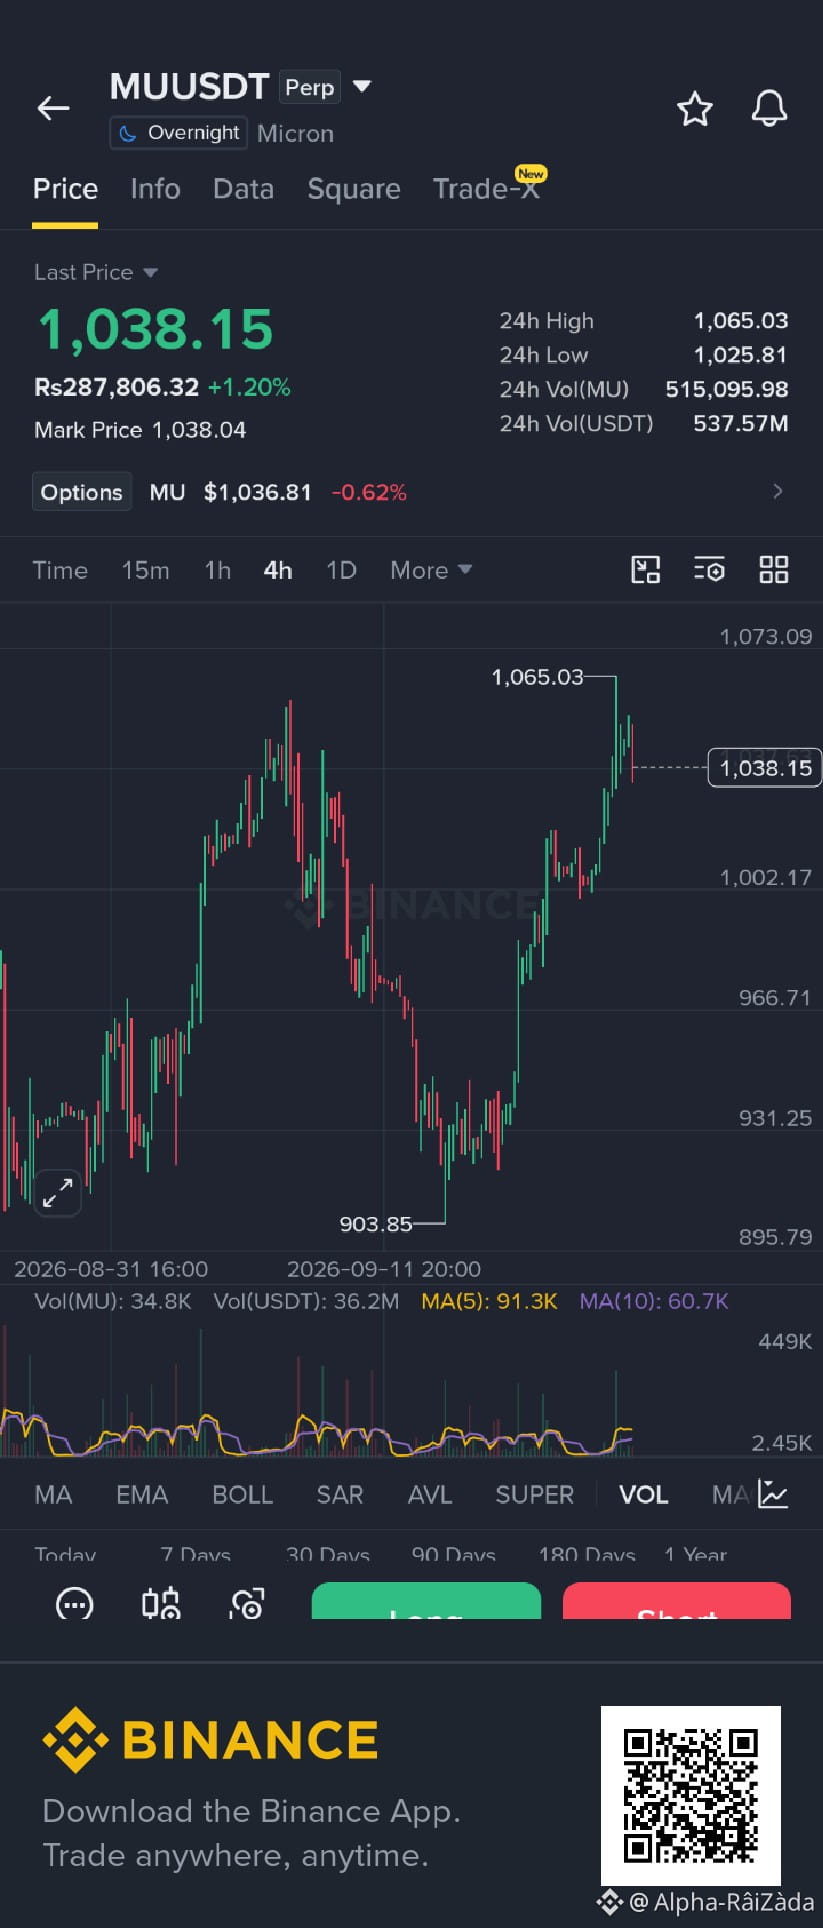
Task: Open the multi-chart grid layout icon
Action: tap(774, 570)
